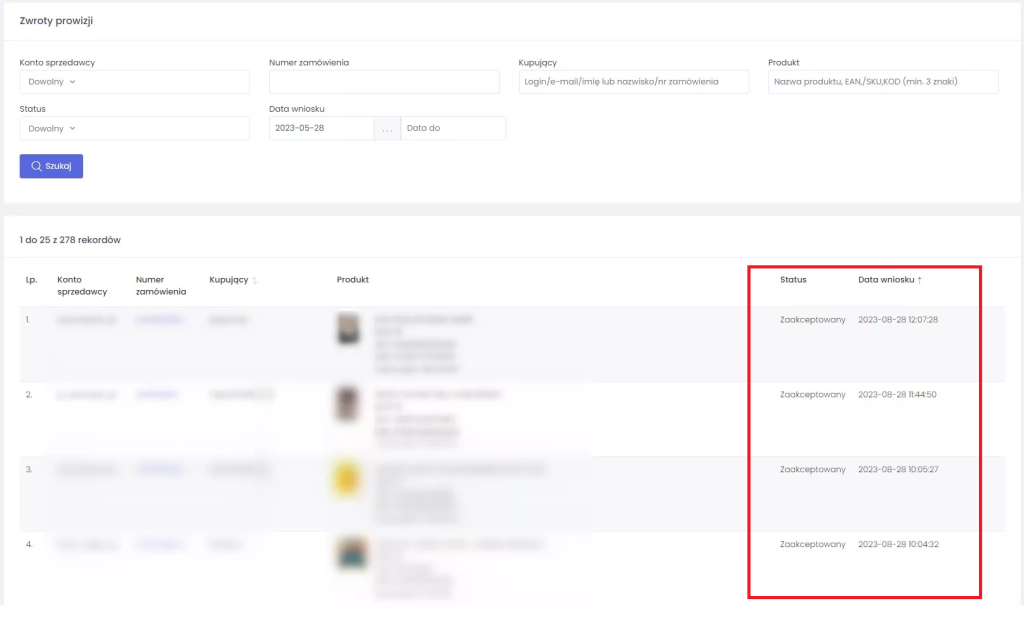1024x622 pixels.
Task: Click the blue Szukaj search button
Action: click(x=51, y=166)
